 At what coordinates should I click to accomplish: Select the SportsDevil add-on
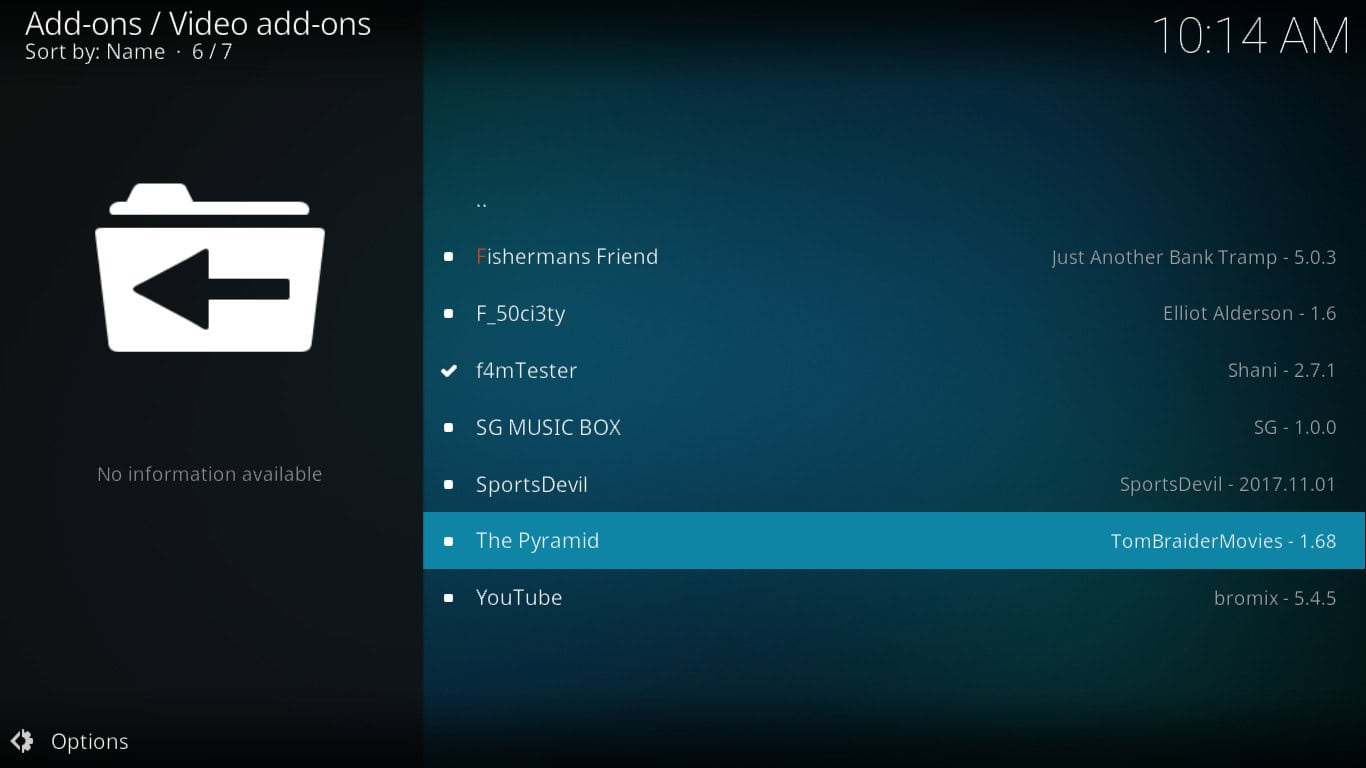coord(894,484)
